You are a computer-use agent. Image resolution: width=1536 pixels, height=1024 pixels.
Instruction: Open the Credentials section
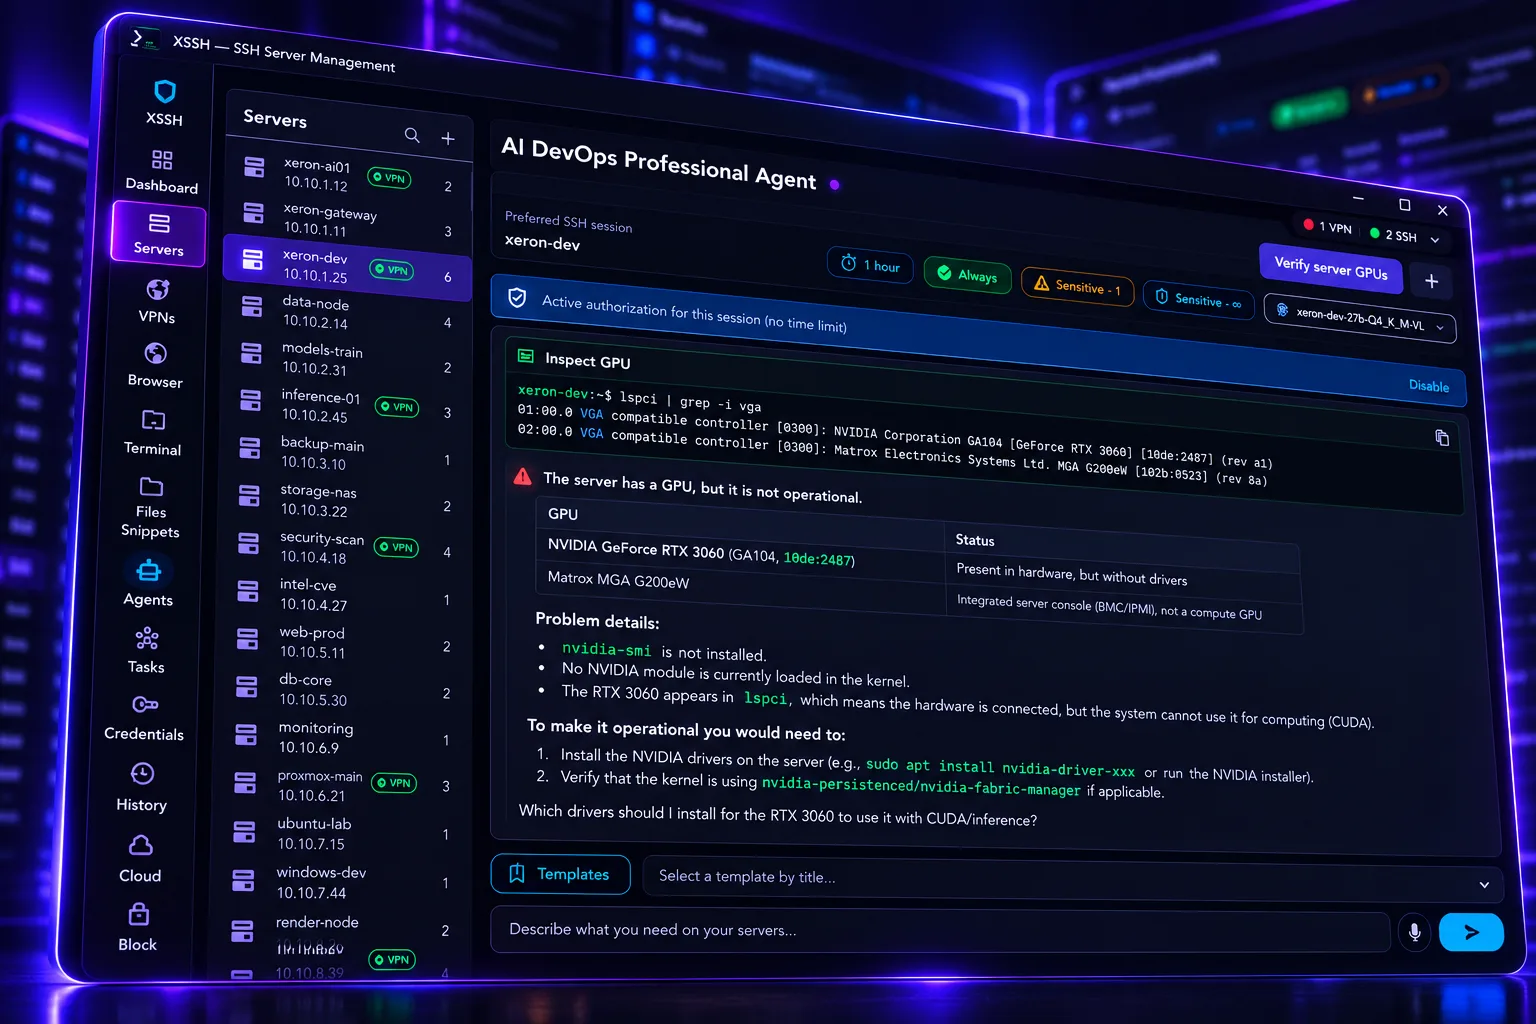(144, 718)
